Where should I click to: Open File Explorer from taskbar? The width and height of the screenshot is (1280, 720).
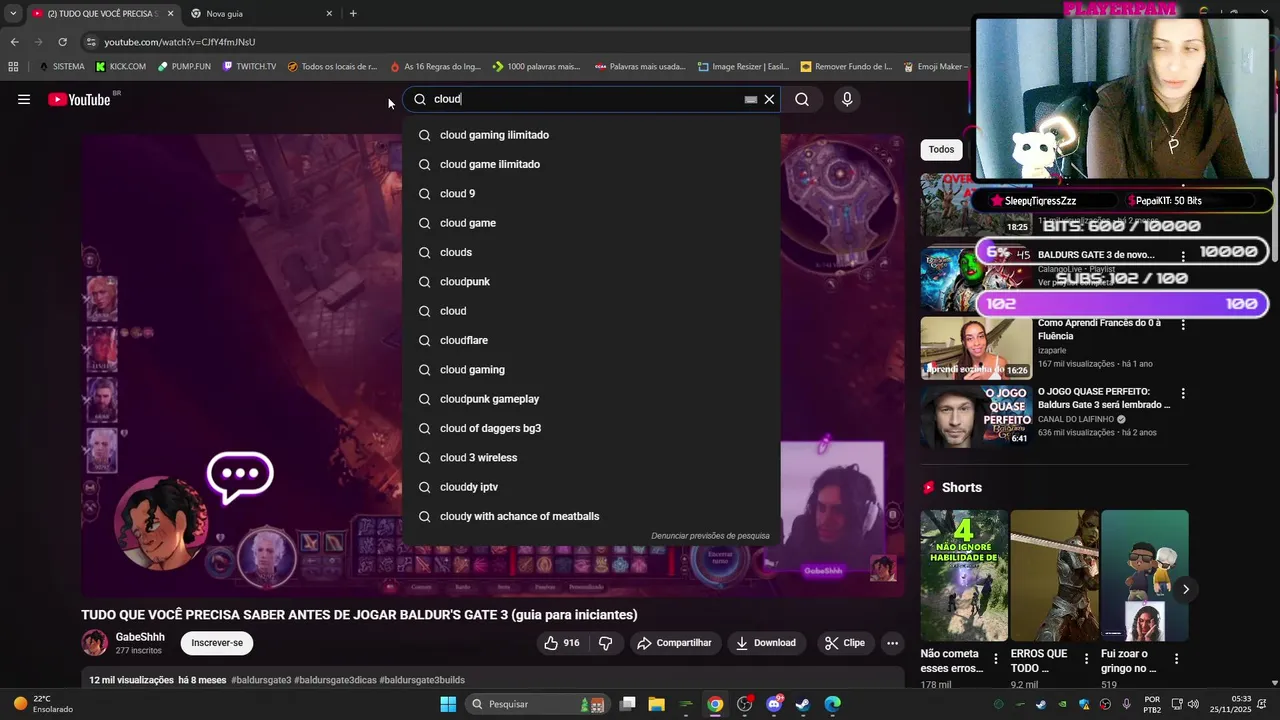tap(657, 704)
